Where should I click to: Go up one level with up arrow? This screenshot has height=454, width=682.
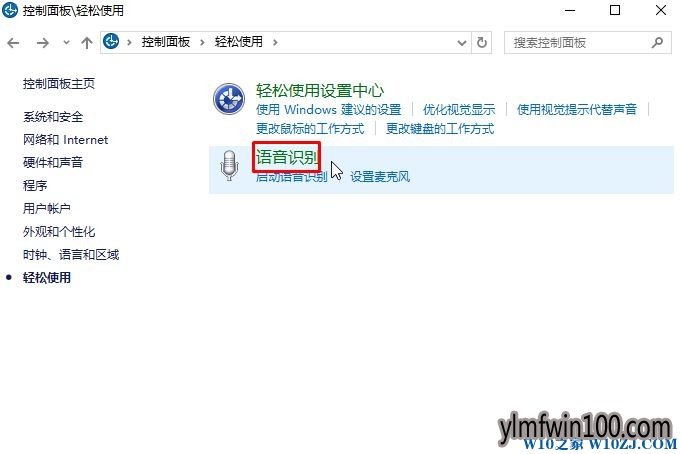(x=87, y=43)
